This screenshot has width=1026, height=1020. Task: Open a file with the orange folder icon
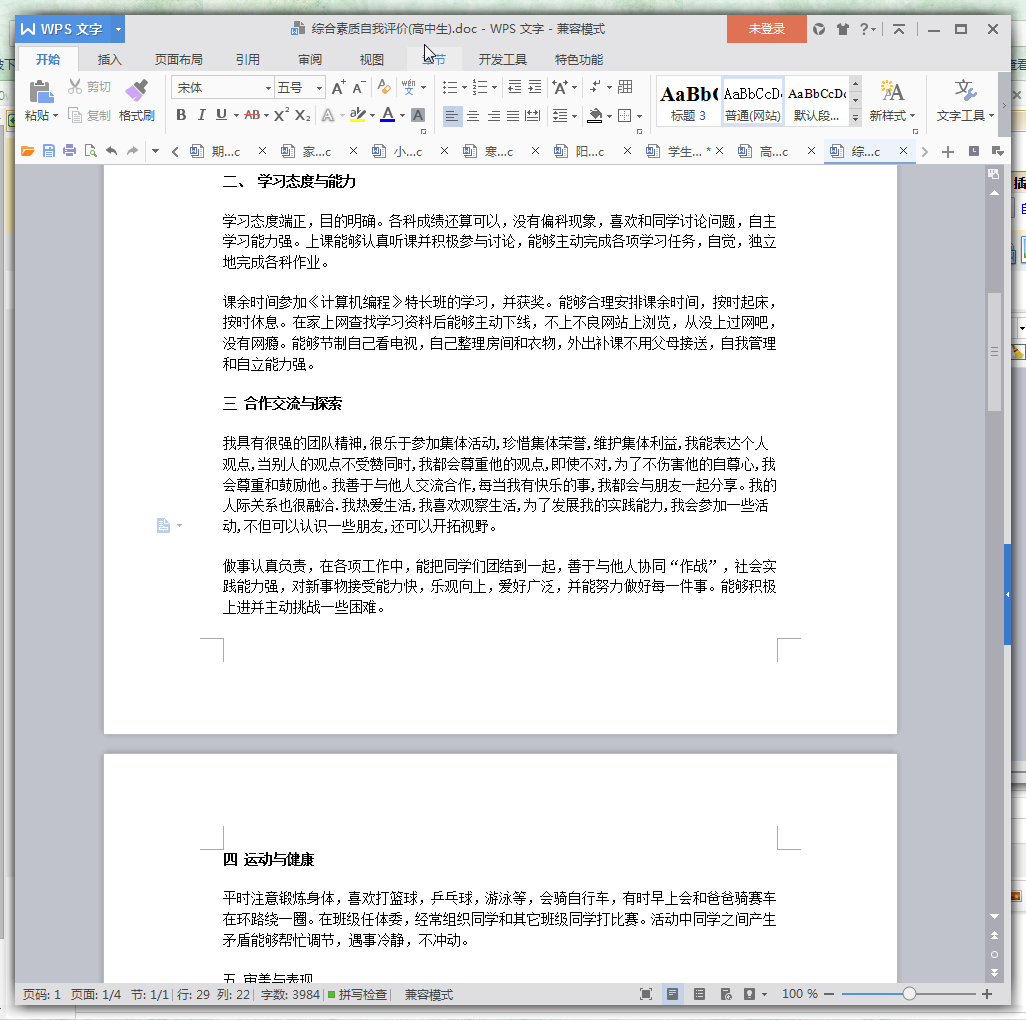pos(27,151)
